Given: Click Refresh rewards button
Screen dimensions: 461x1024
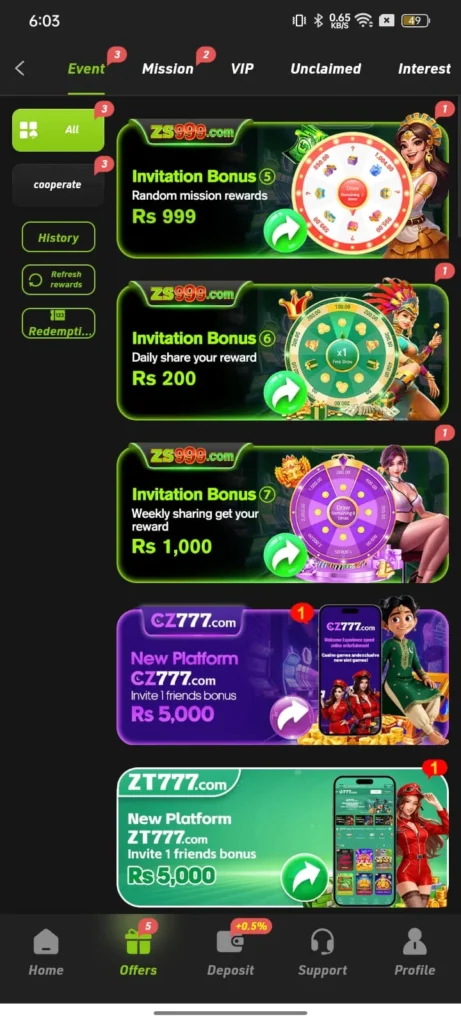Looking at the screenshot, I should click(x=58, y=280).
